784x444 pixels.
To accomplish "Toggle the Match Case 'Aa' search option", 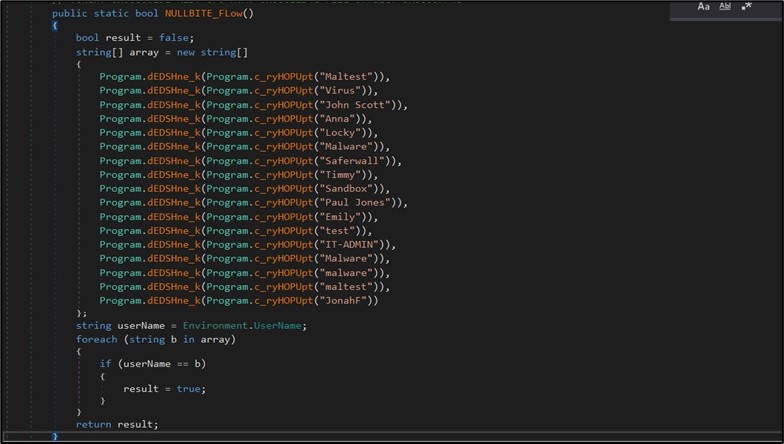I will coord(703,7).
